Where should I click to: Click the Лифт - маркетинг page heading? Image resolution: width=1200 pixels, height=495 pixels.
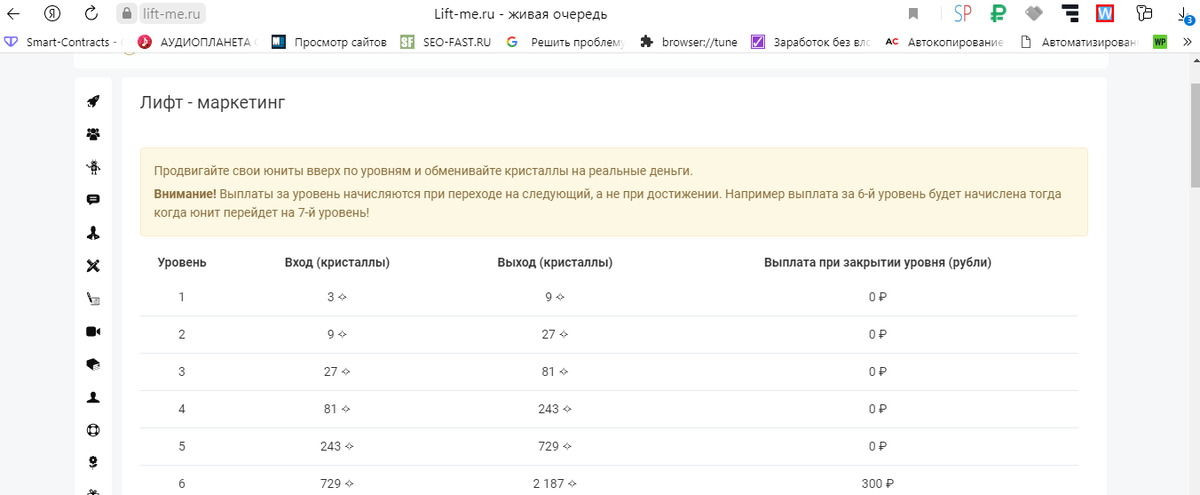tap(213, 102)
